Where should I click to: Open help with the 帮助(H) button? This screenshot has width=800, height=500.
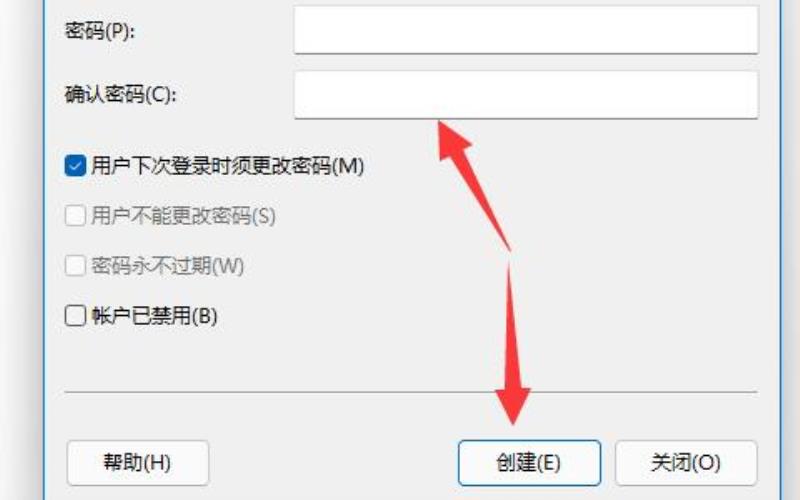tap(138, 463)
